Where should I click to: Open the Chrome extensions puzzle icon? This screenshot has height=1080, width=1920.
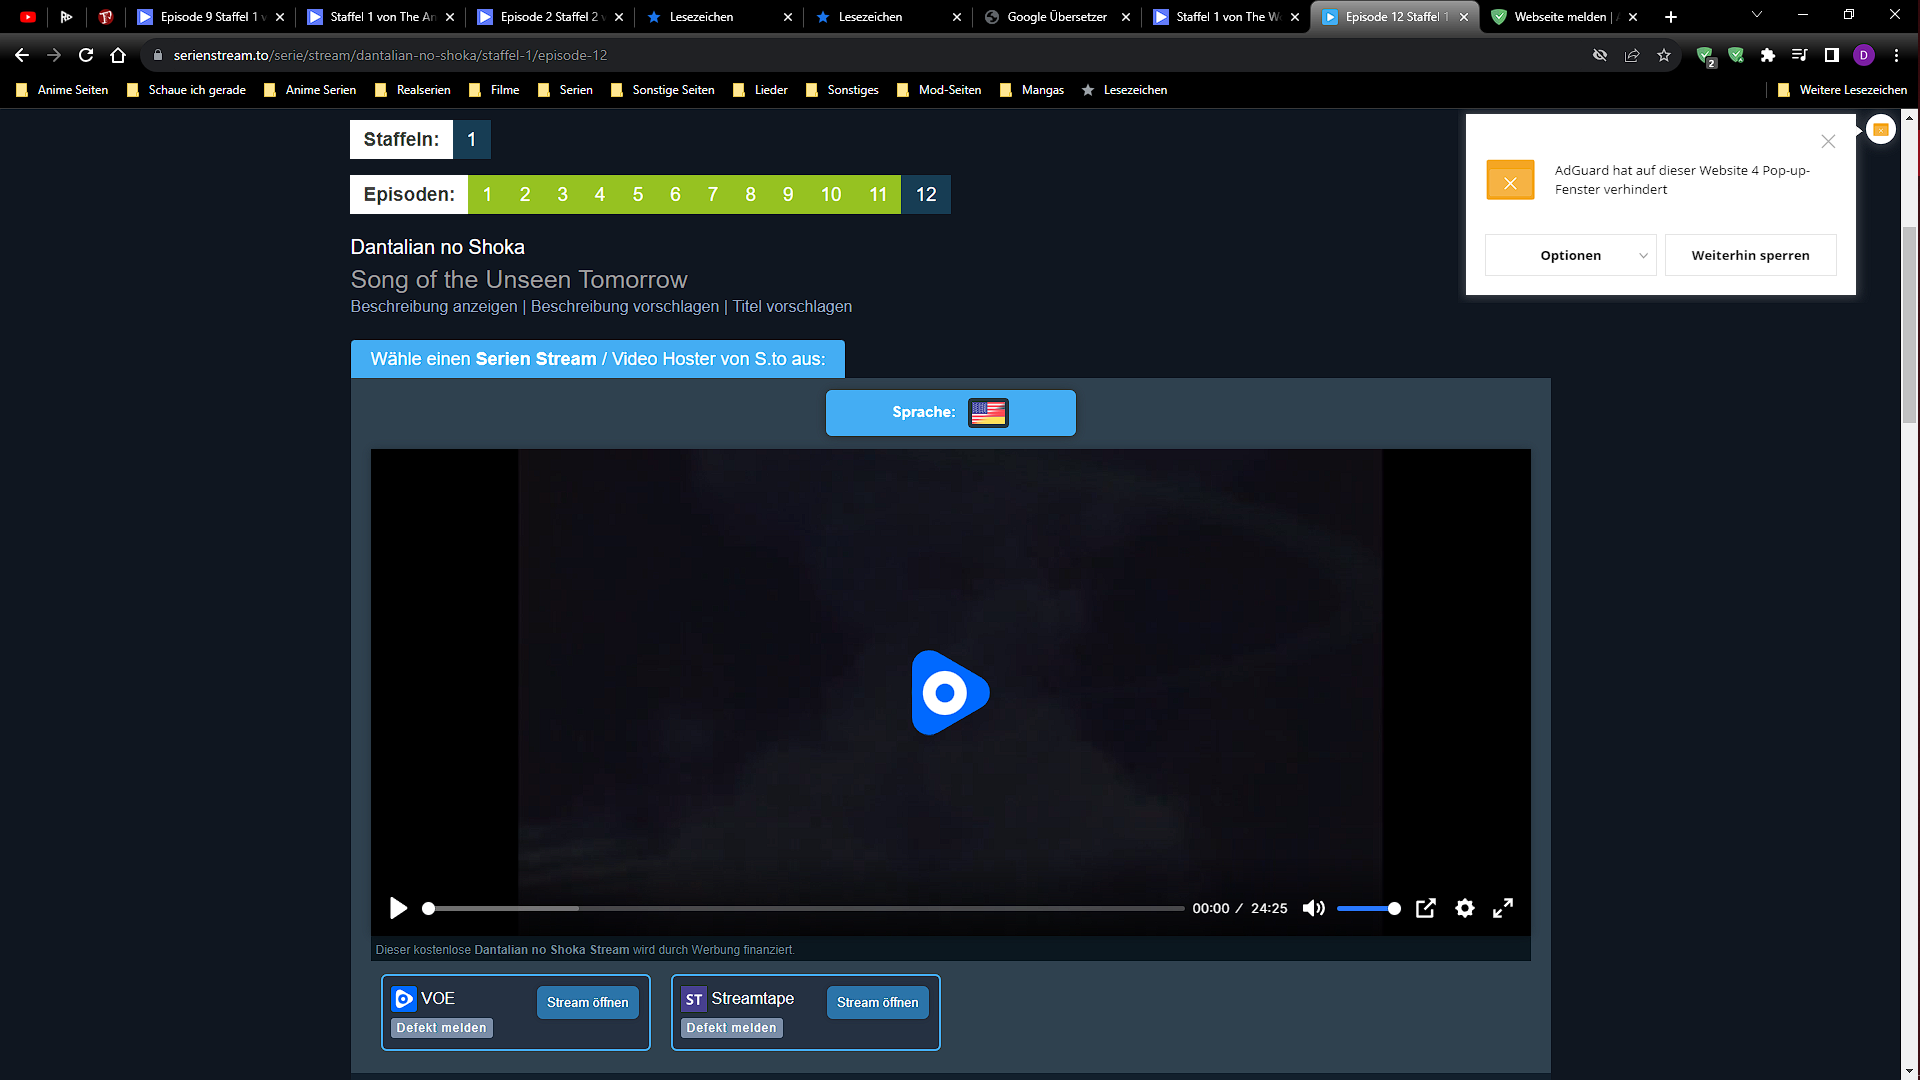(x=1768, y=56)
